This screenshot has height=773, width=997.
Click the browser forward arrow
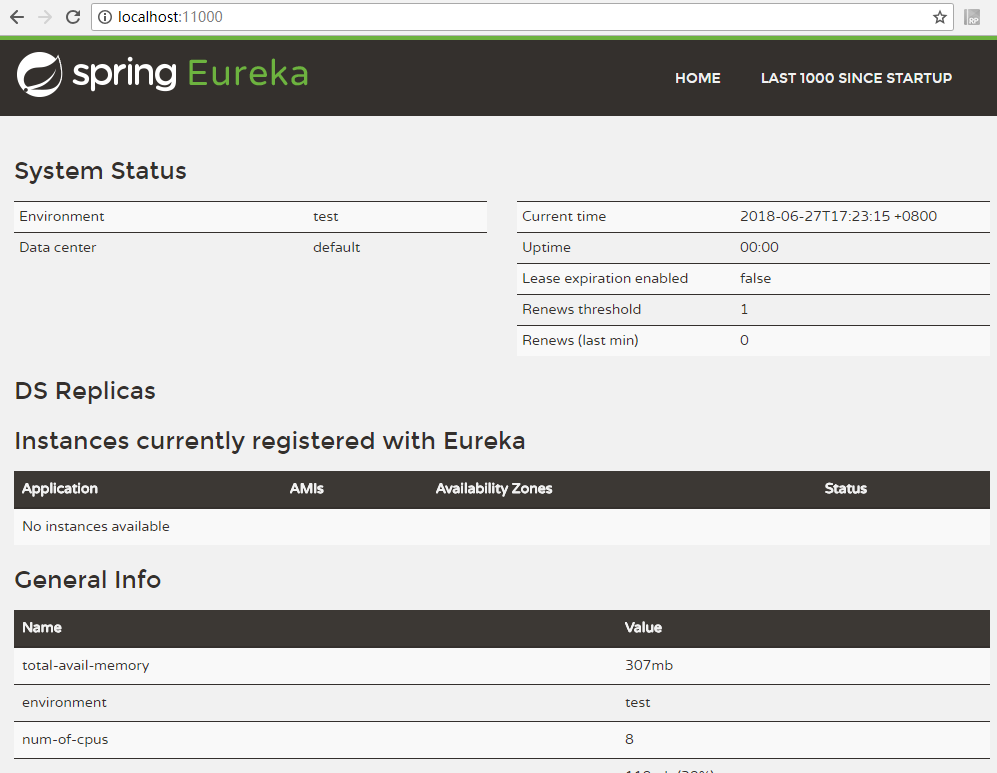point(45,17)
